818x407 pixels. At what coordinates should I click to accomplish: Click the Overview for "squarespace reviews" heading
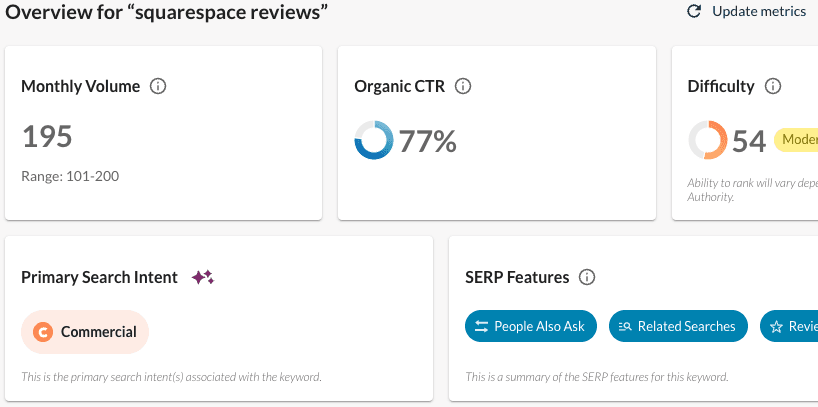(164, 13)
